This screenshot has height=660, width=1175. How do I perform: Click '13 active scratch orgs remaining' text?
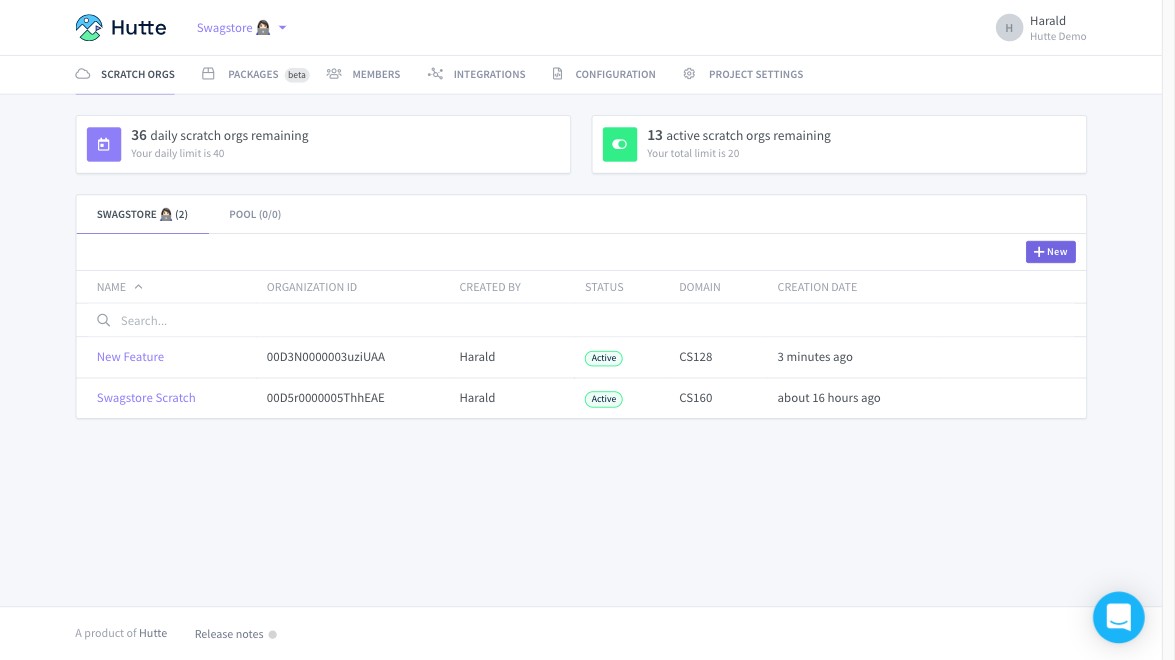pos(739,136)
